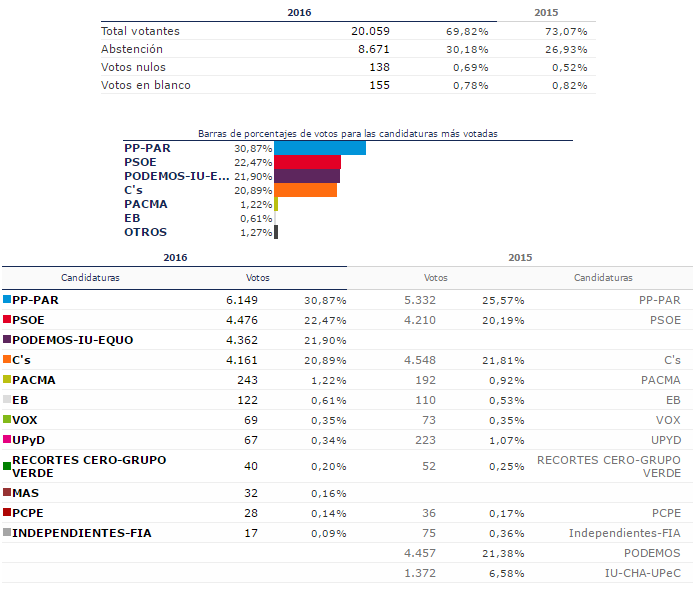Click the red PSOE percentage bar

(308, 162)
